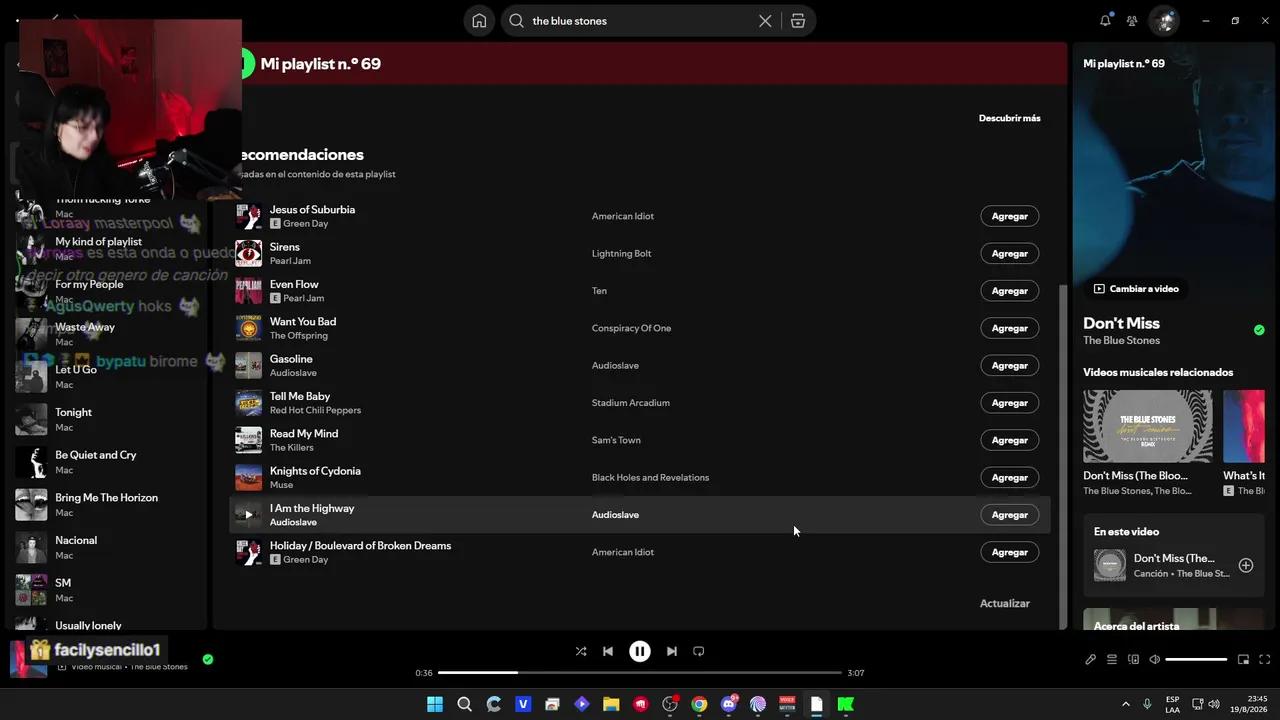Open Nacional playlist in sidebar
Screen dimensions: 1280x720
(110, 547)
